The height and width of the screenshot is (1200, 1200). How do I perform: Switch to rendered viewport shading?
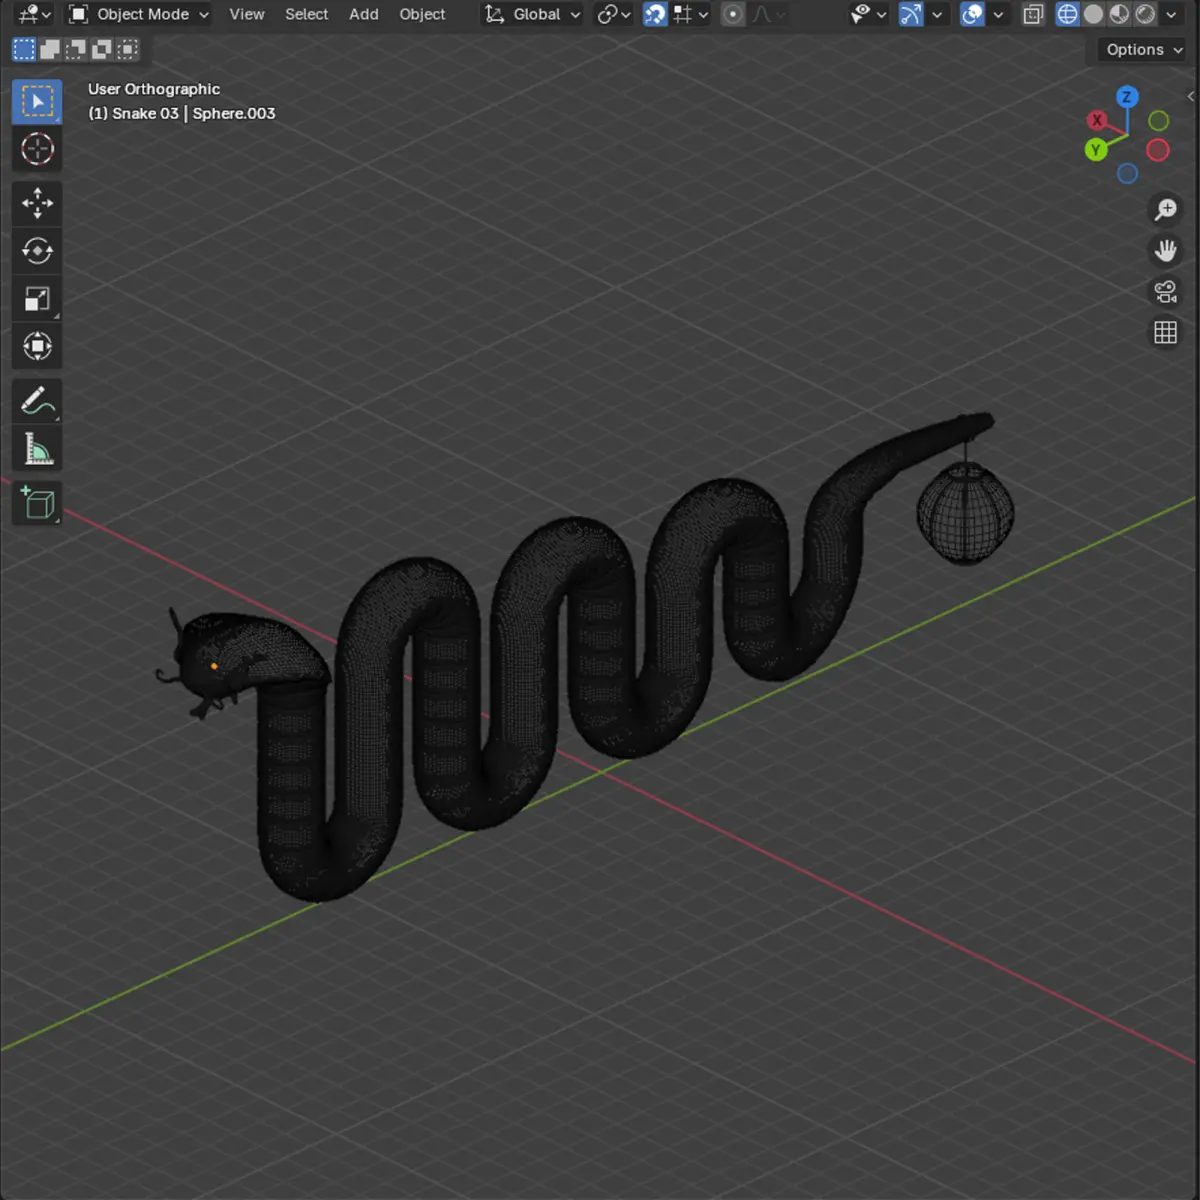pos(1145,14)
